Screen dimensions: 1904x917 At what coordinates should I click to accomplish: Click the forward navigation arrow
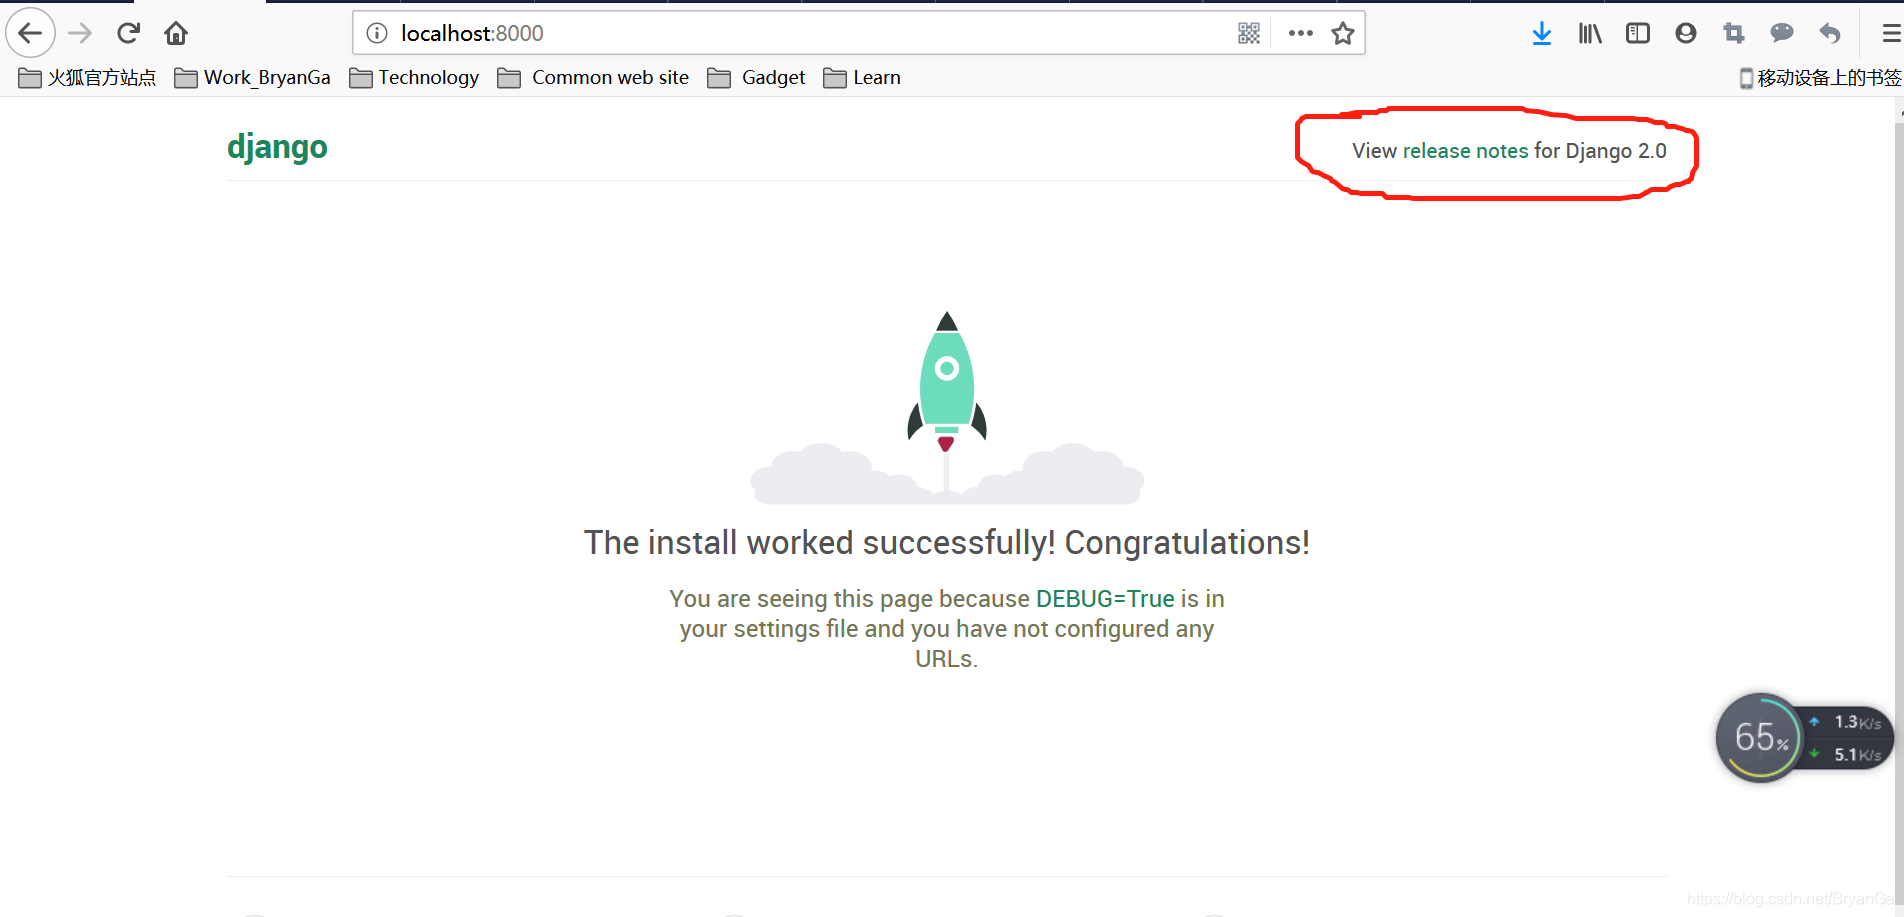(x=80, y=33)
